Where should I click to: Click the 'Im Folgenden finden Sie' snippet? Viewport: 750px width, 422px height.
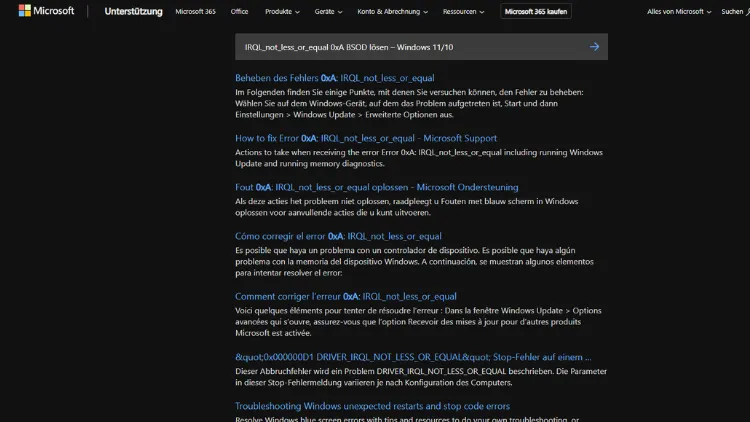coord(409,103)
